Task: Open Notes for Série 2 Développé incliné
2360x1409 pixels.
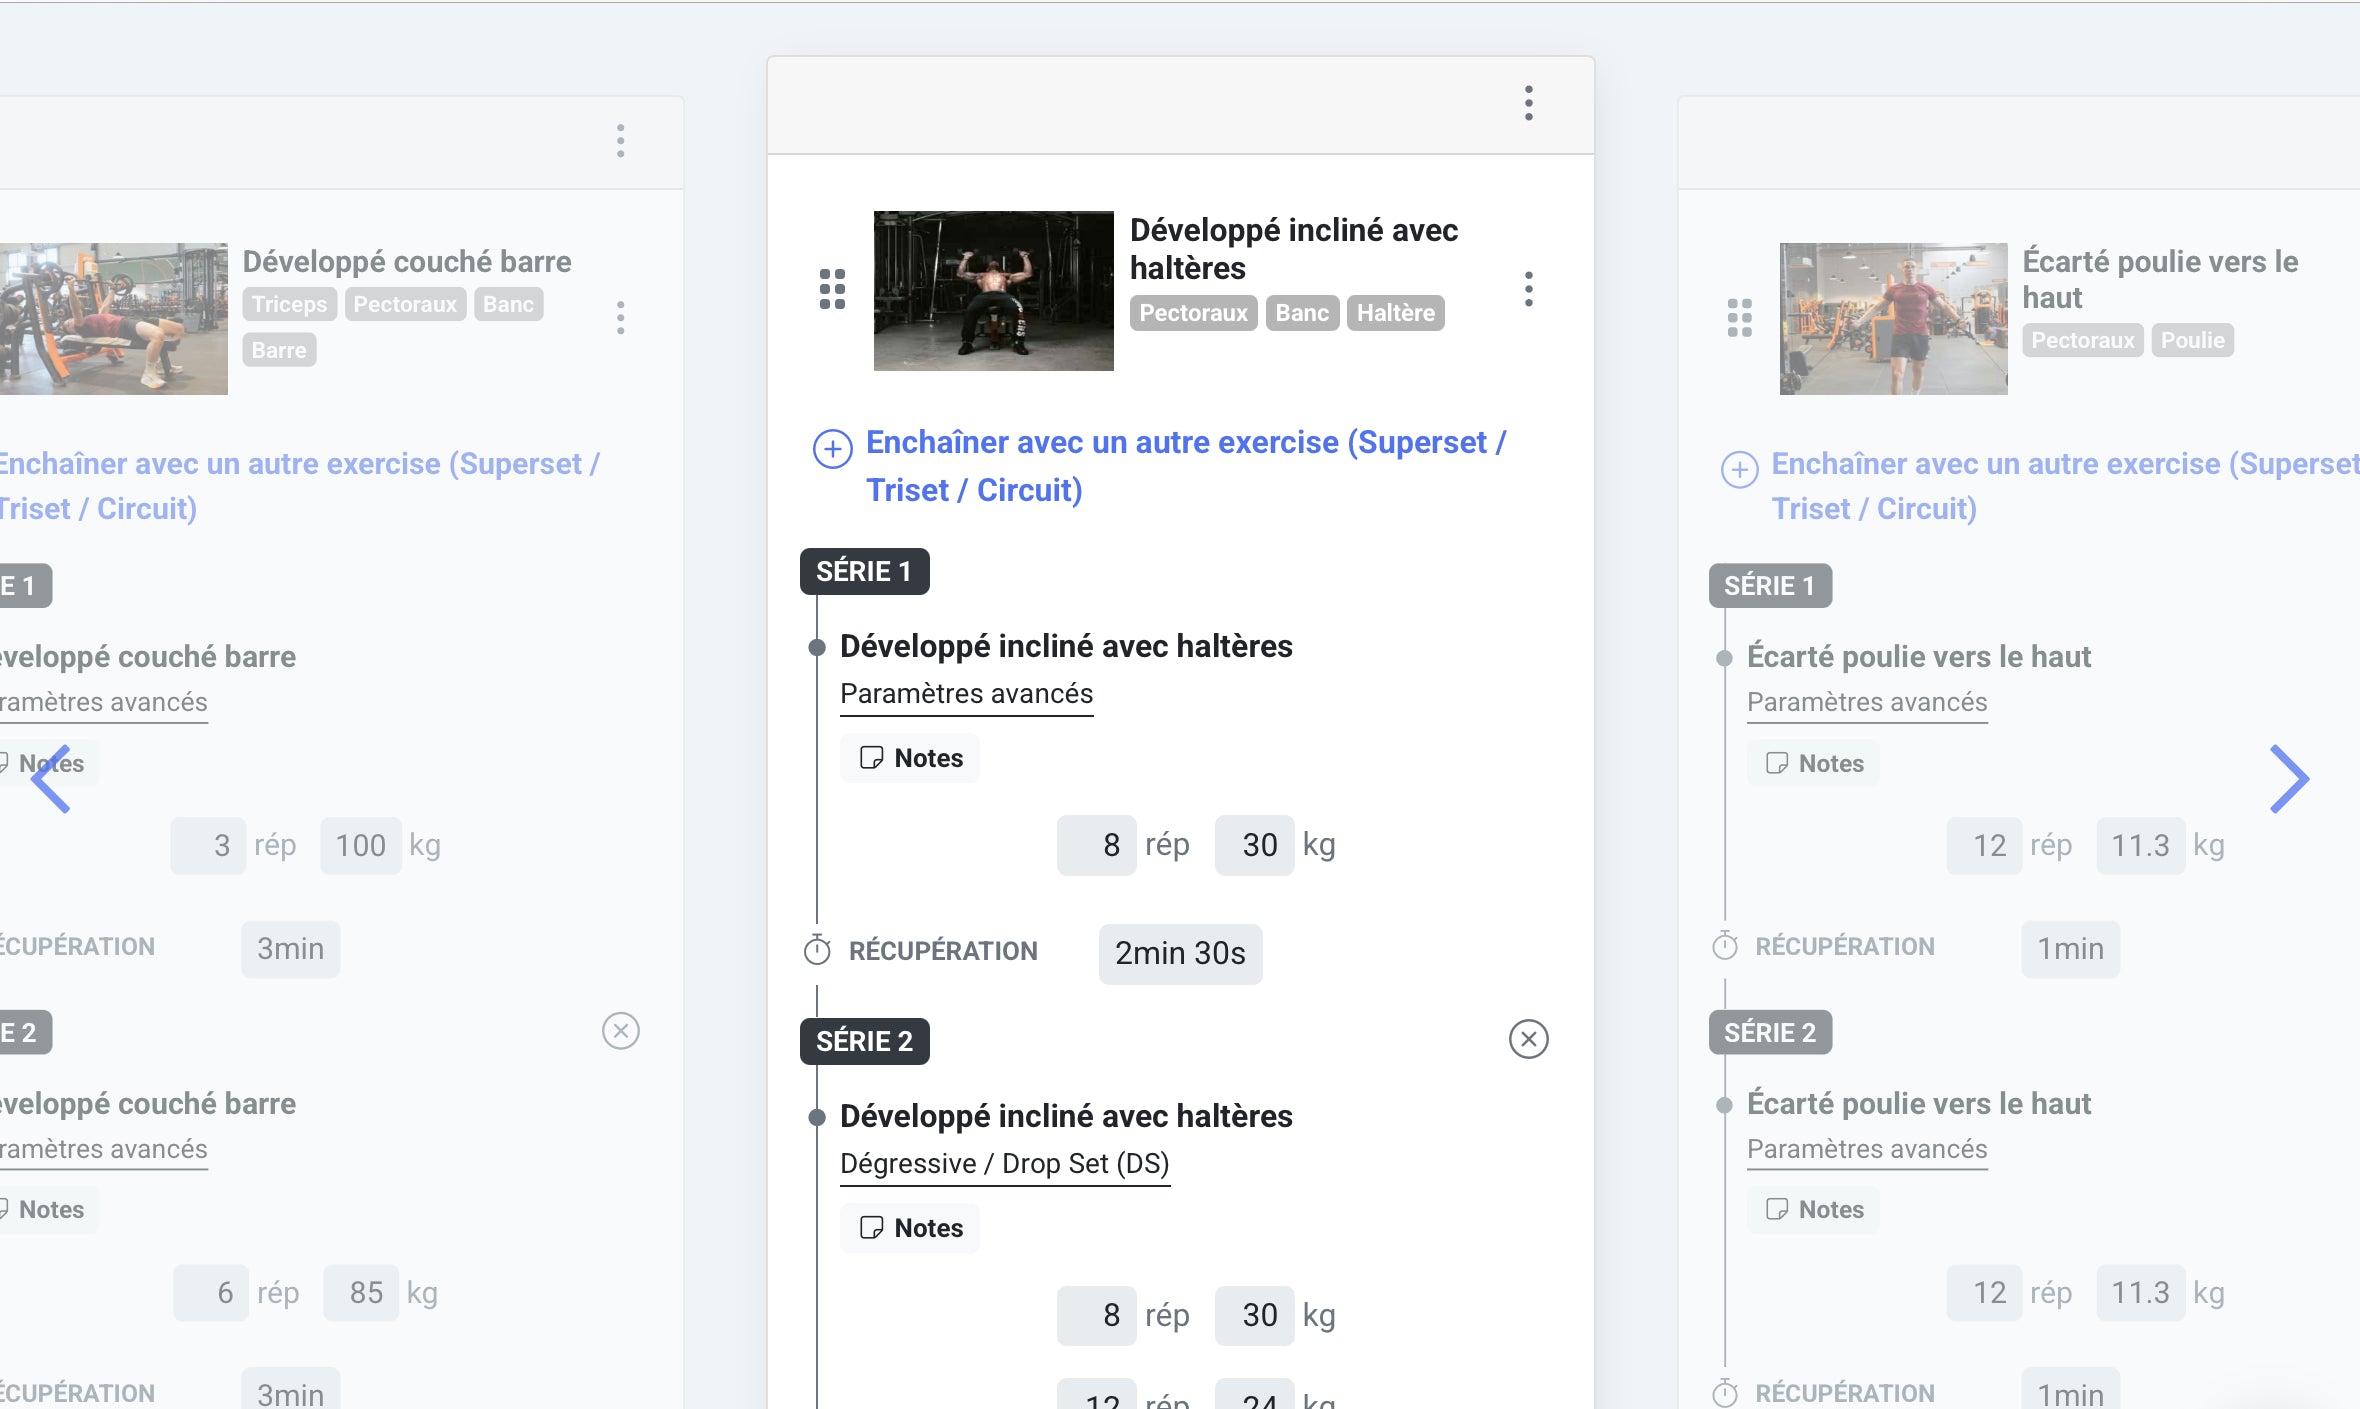Action: [x=910, y=1228]
